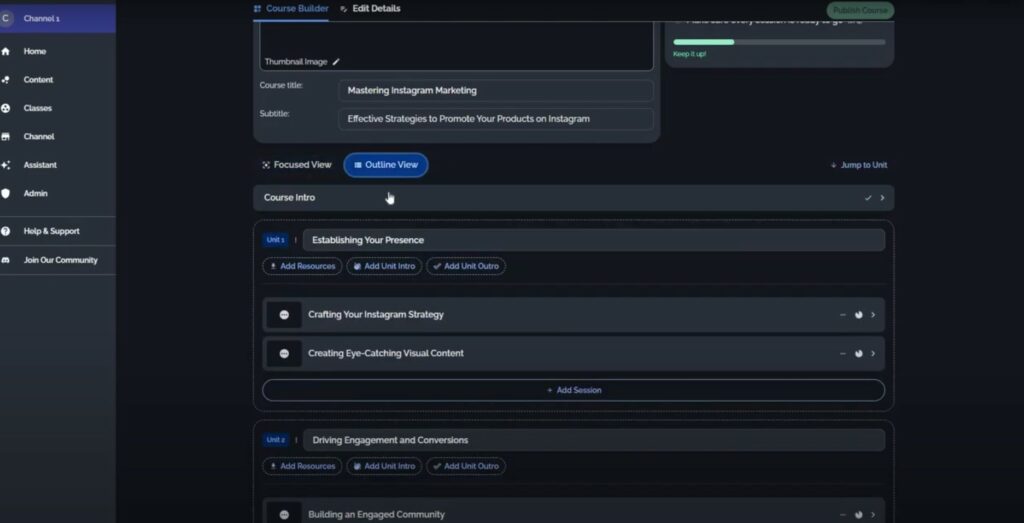This screenshot has height=523, width=1024.
Task: Click the Unit 1 badge
Action: (275, 240)
